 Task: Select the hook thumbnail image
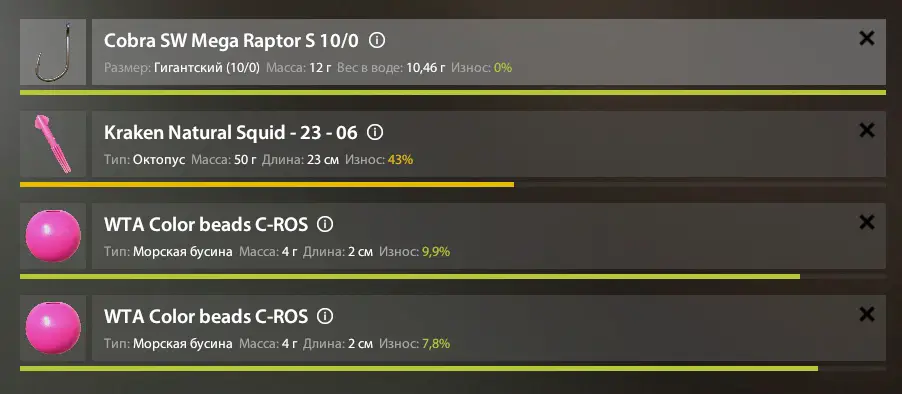click(53, 52)
